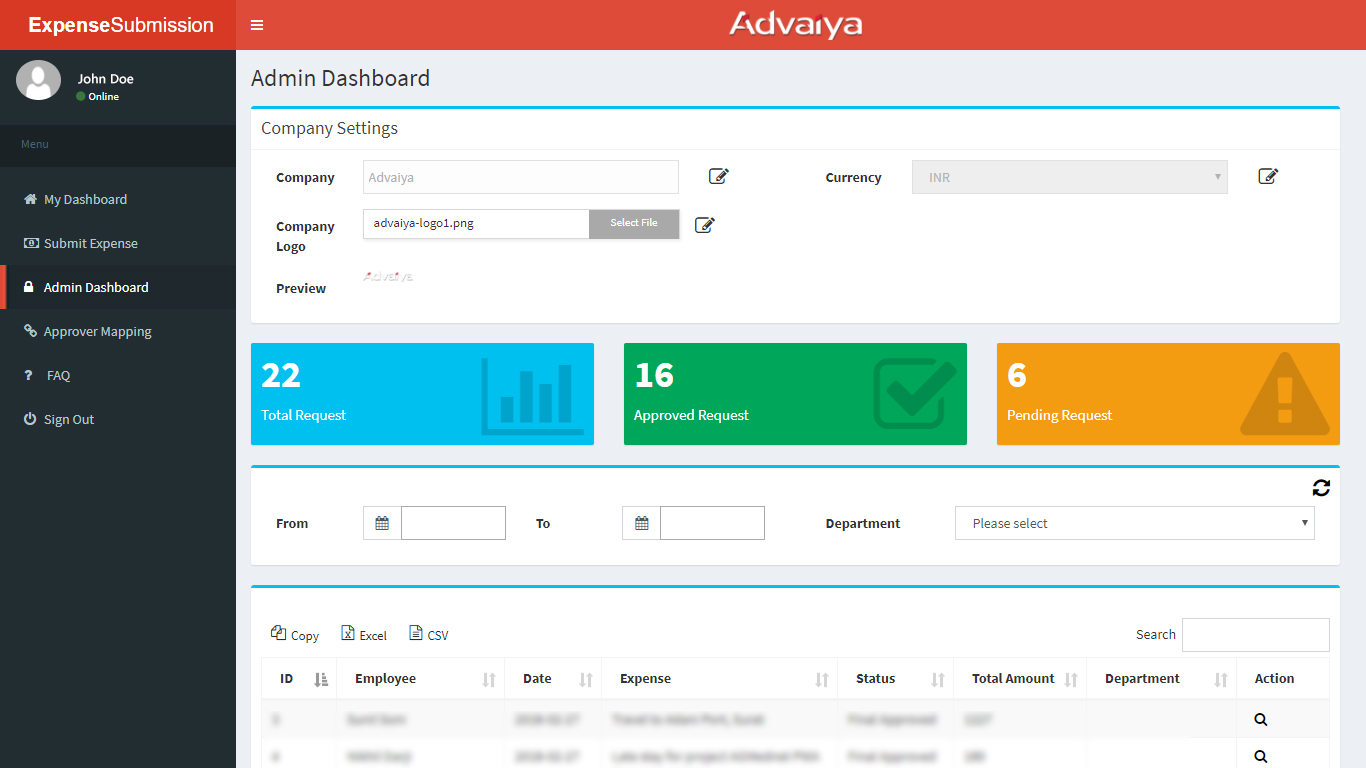This screenshot has width=1366, height=768.
Task: Edit the Currency setting
Action: pos(1268,177)
